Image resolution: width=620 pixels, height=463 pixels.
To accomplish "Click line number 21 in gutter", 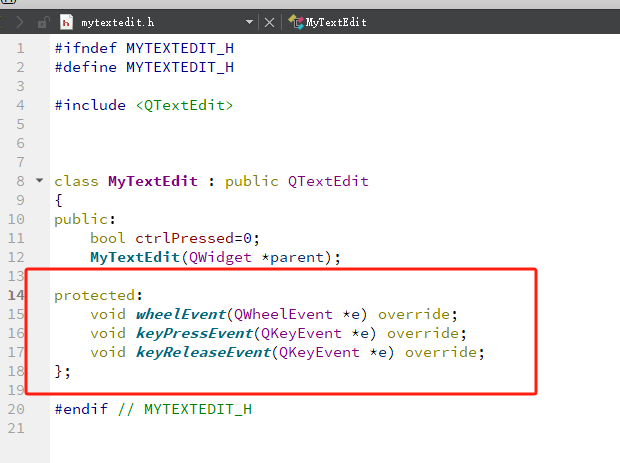I will click(x=16, y=428).
